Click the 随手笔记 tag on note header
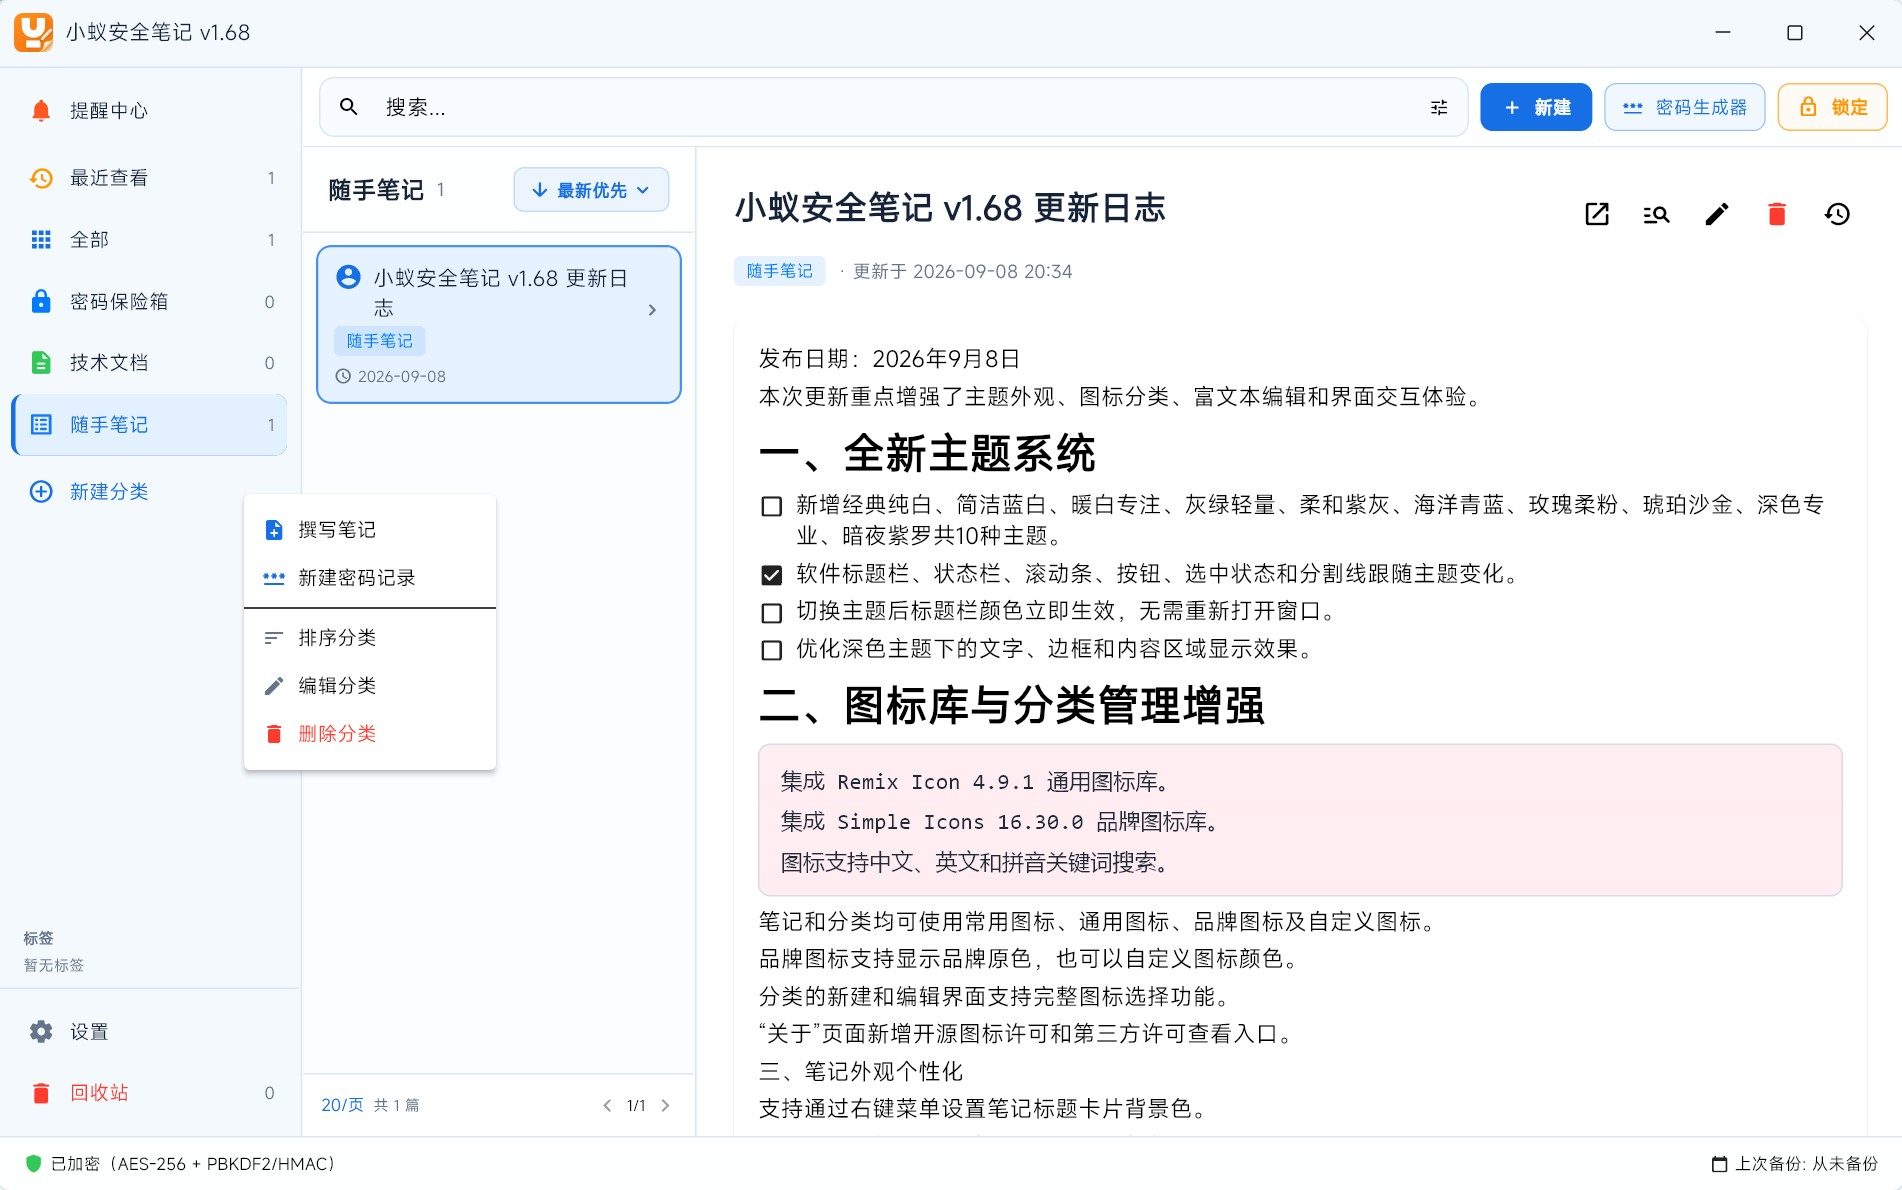The image size is (1902, 1190). click(x=779, y=271)
